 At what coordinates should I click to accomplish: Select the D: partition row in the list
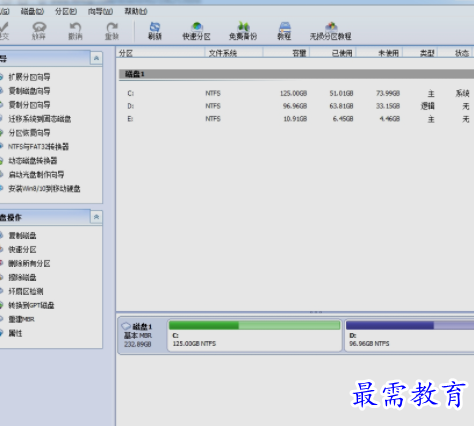(296, 106)
